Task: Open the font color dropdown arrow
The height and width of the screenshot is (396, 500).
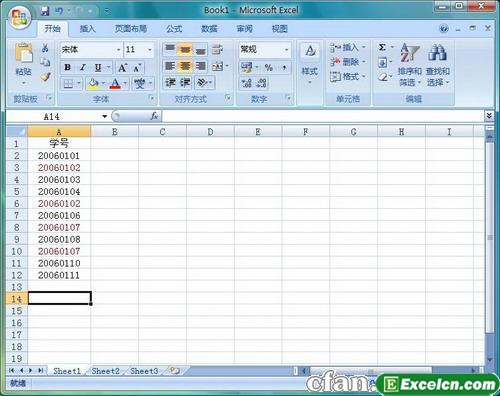Action: click(x=125, y=83)
